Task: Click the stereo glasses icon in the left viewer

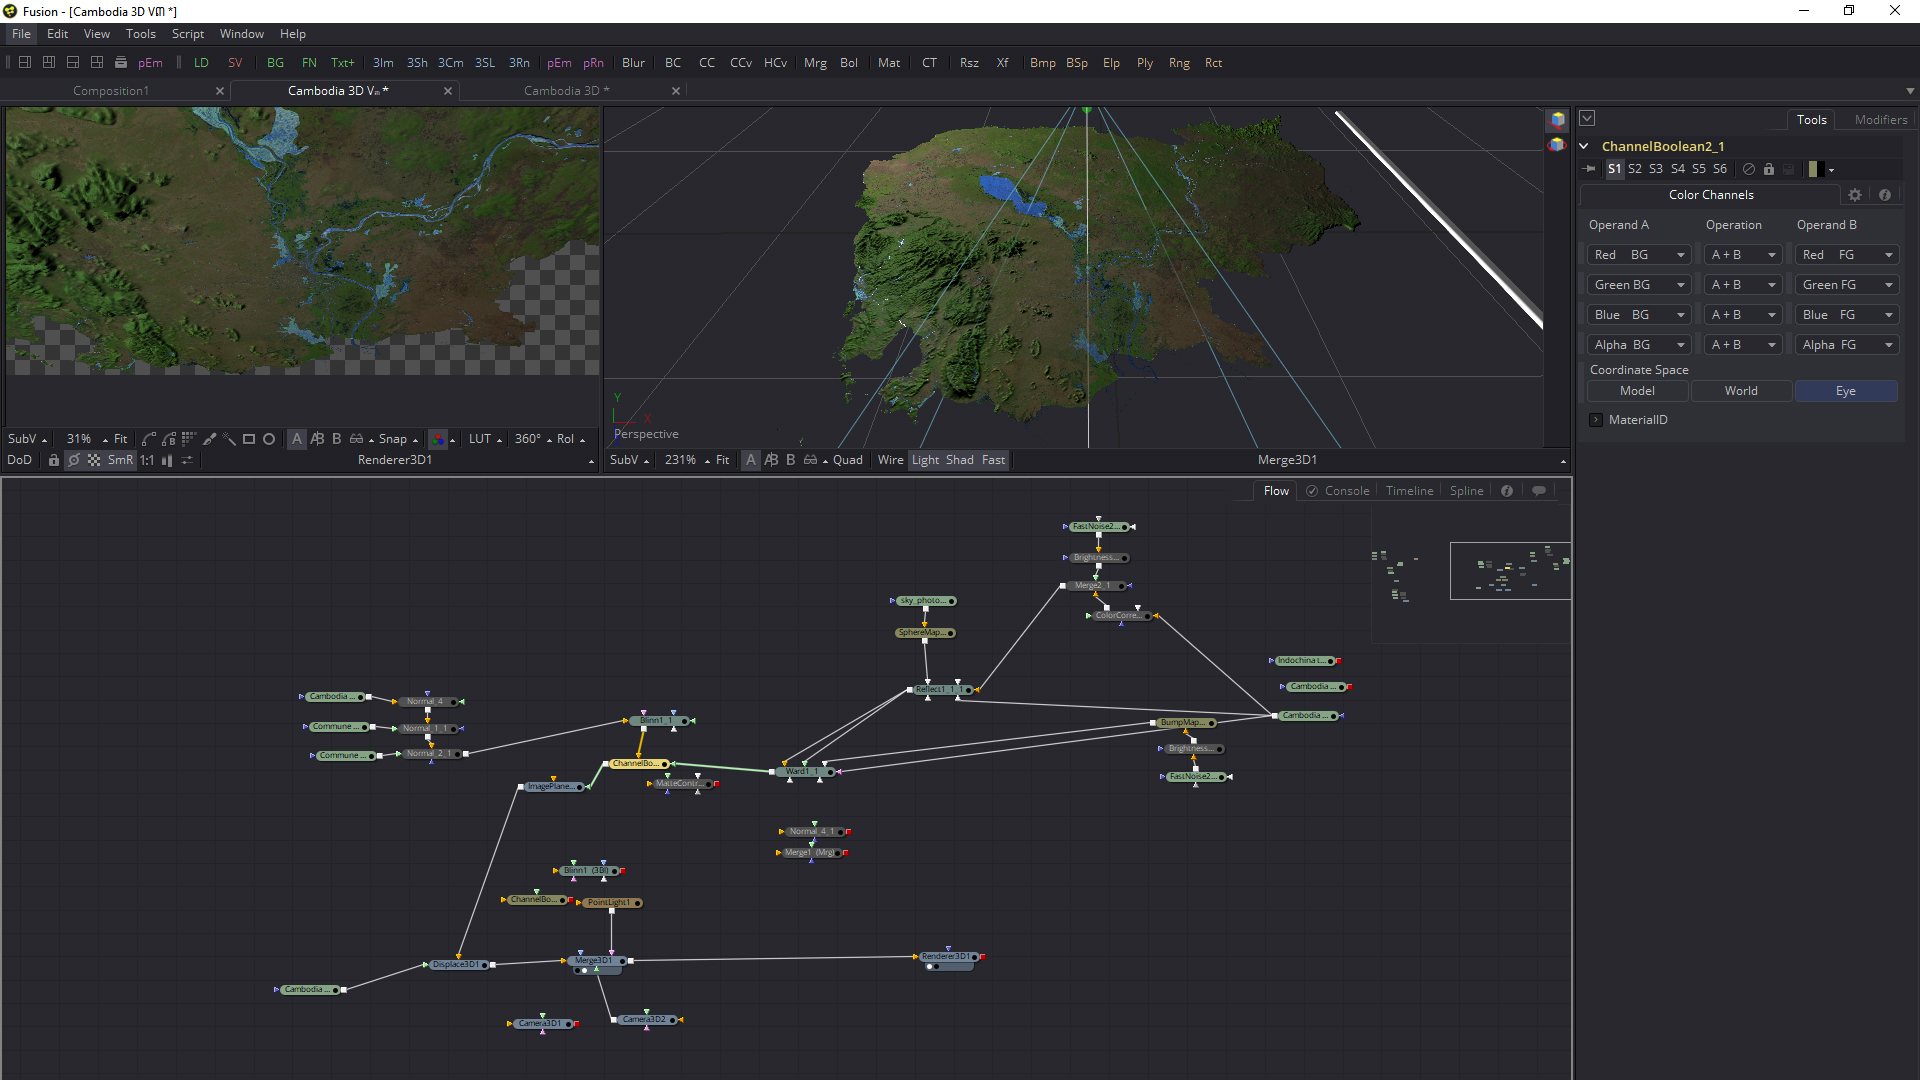Action: [x=357, y=439]
